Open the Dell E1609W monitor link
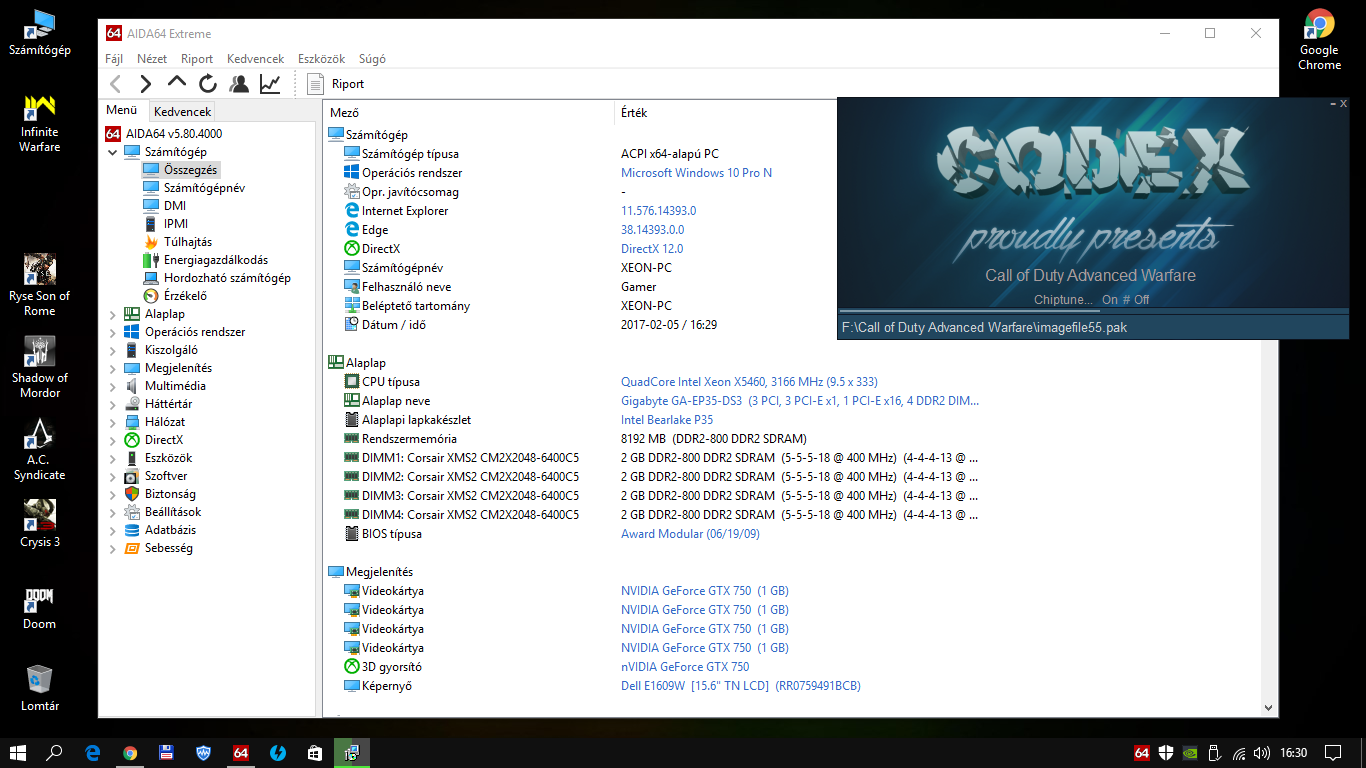Image resolution: width=1366 pixels, height=768 pixels. (x=741, y=686)
